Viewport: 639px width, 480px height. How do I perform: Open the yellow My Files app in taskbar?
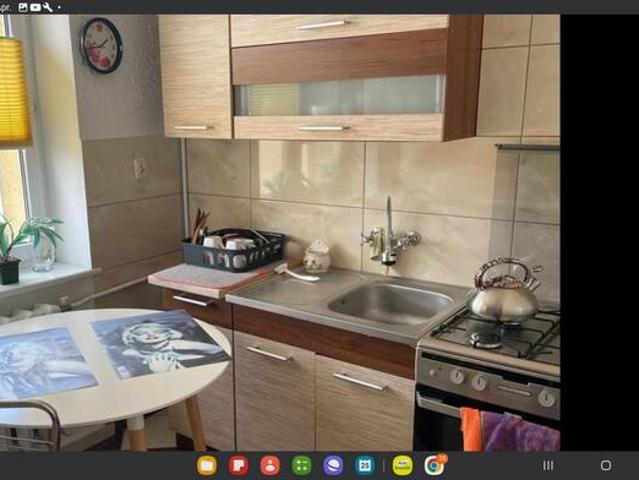(207, 465)
